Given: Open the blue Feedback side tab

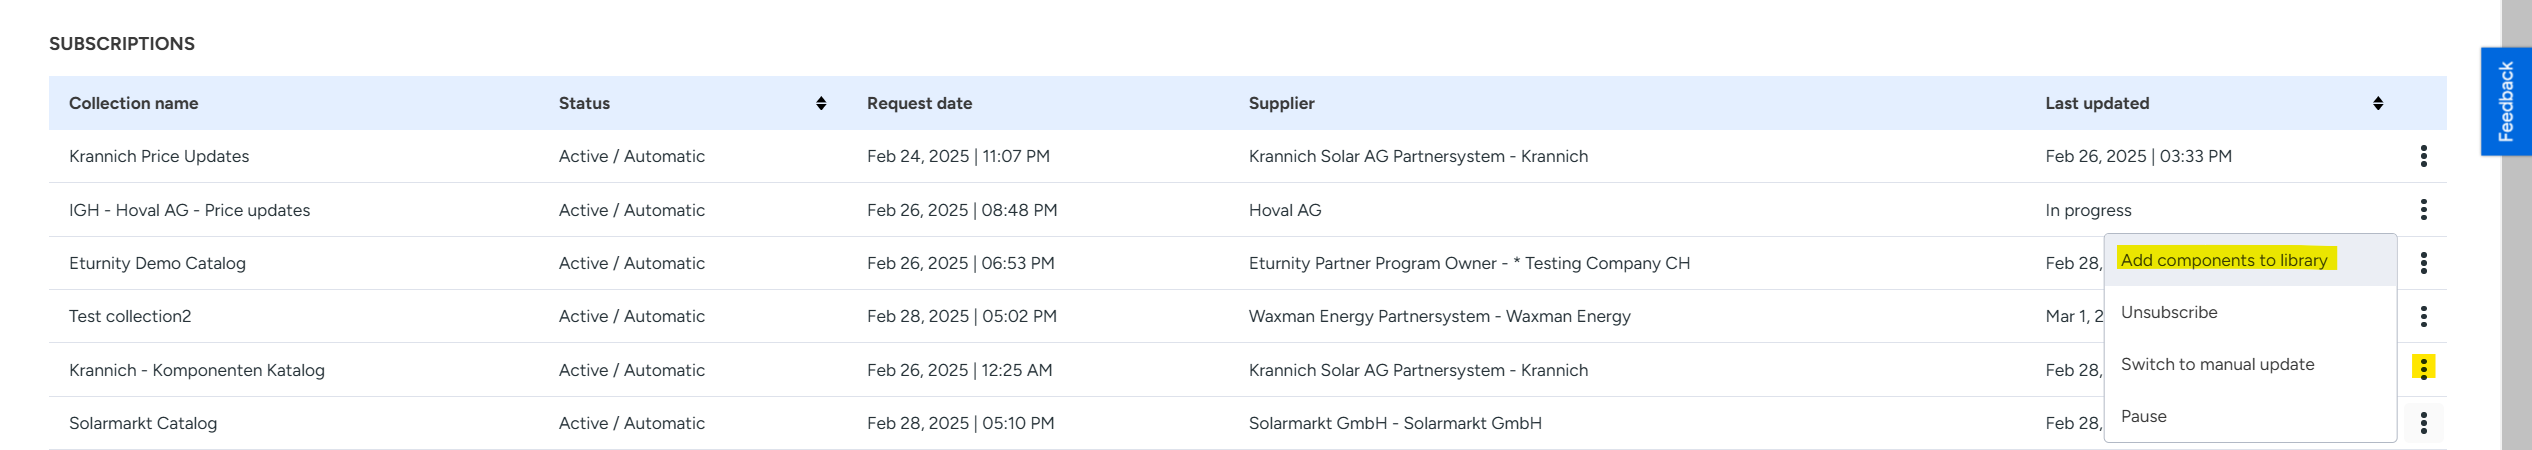Looking at the screenshot, I should pyautogui.click(x=2505, y=102).
